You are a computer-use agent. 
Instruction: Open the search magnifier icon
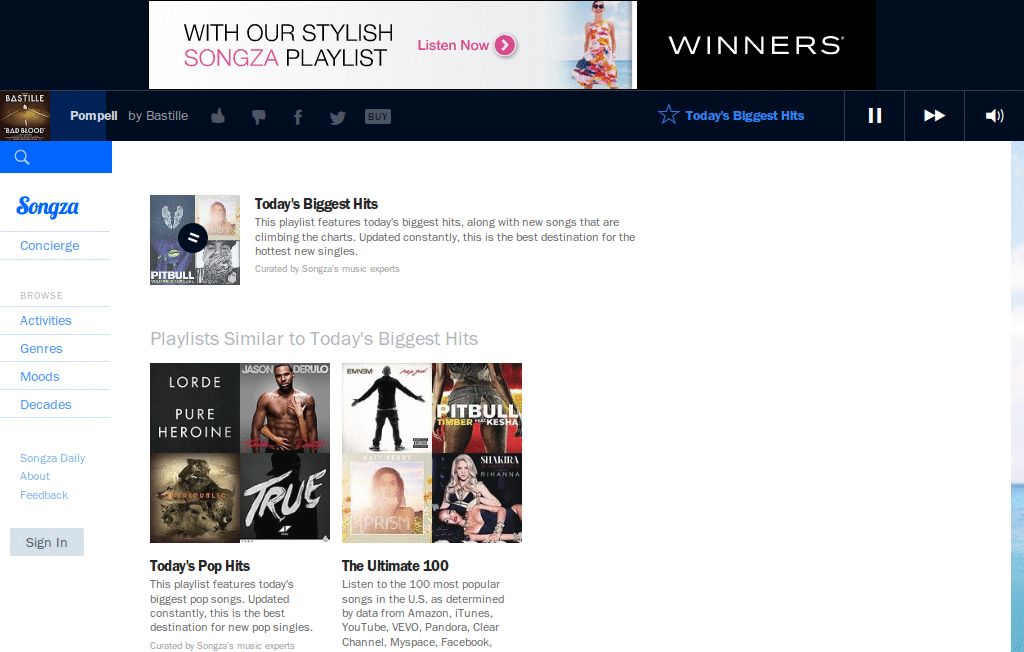[x=22, y=157]
